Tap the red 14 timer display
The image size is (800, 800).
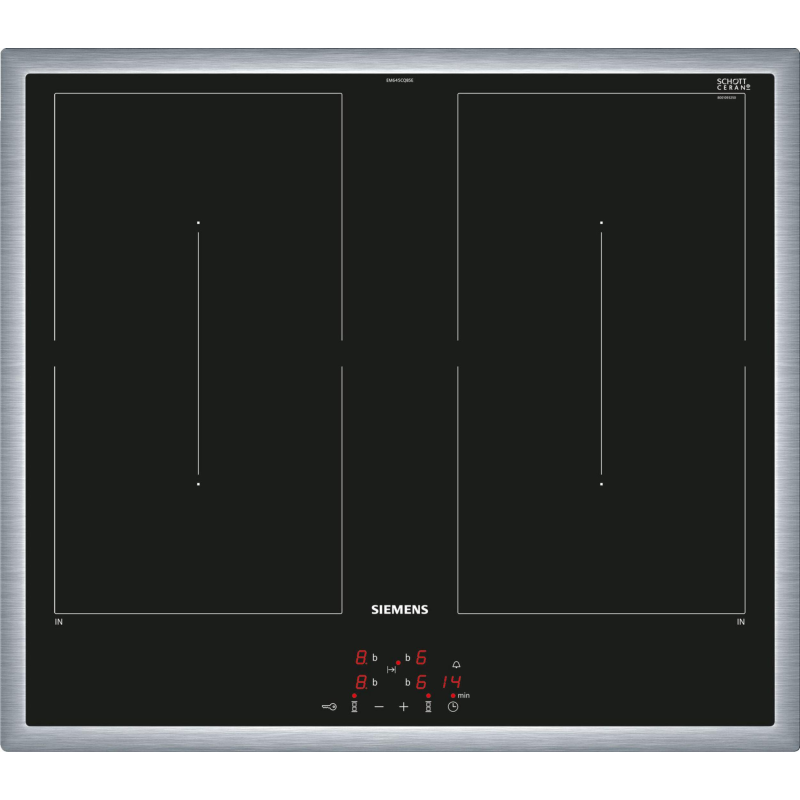[x=450, y=682]
